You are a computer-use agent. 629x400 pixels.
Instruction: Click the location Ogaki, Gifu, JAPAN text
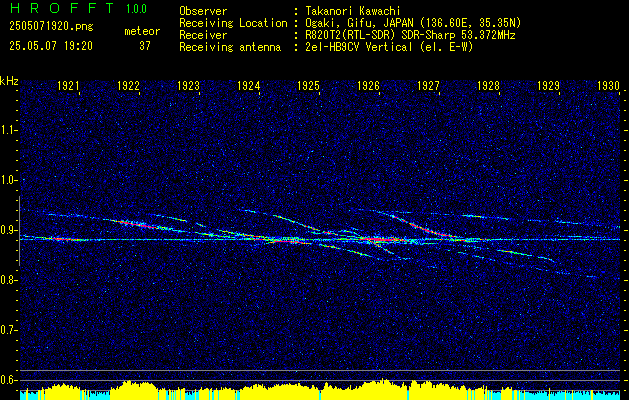point(413,23)
